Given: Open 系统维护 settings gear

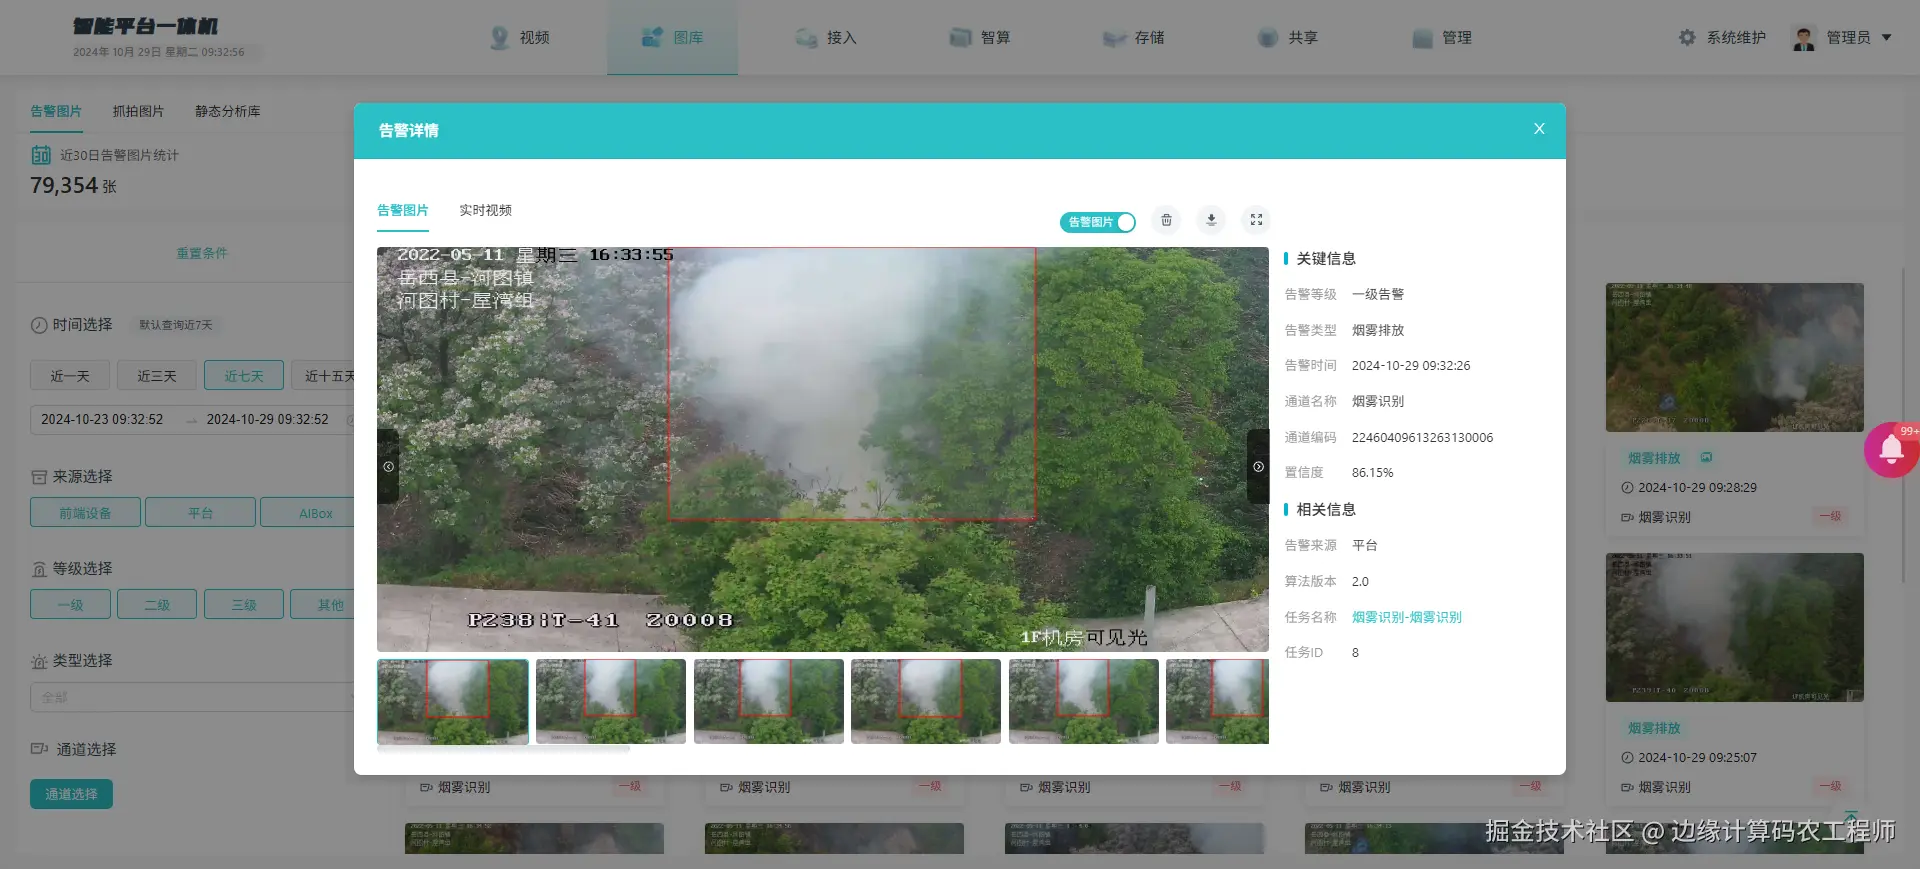Looking at the screenshot, I should point(1687,37).
